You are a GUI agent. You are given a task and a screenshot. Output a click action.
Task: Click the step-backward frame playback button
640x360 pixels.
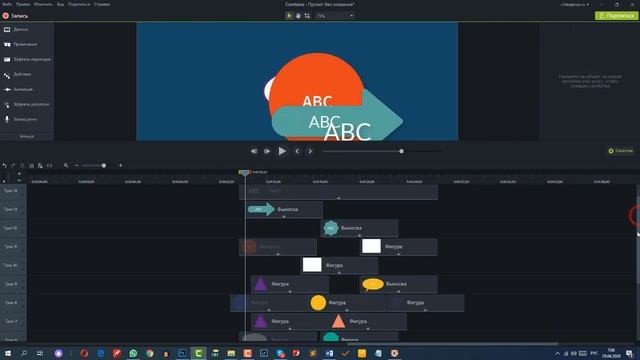tap(254, 151)
